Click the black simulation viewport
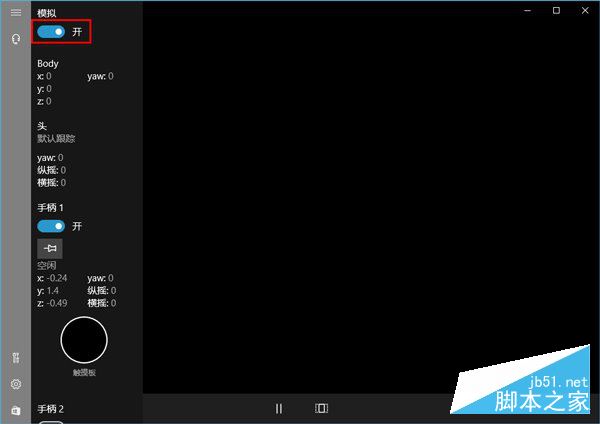This screenshot has height=424, width=600. click(x=370, y=200)
